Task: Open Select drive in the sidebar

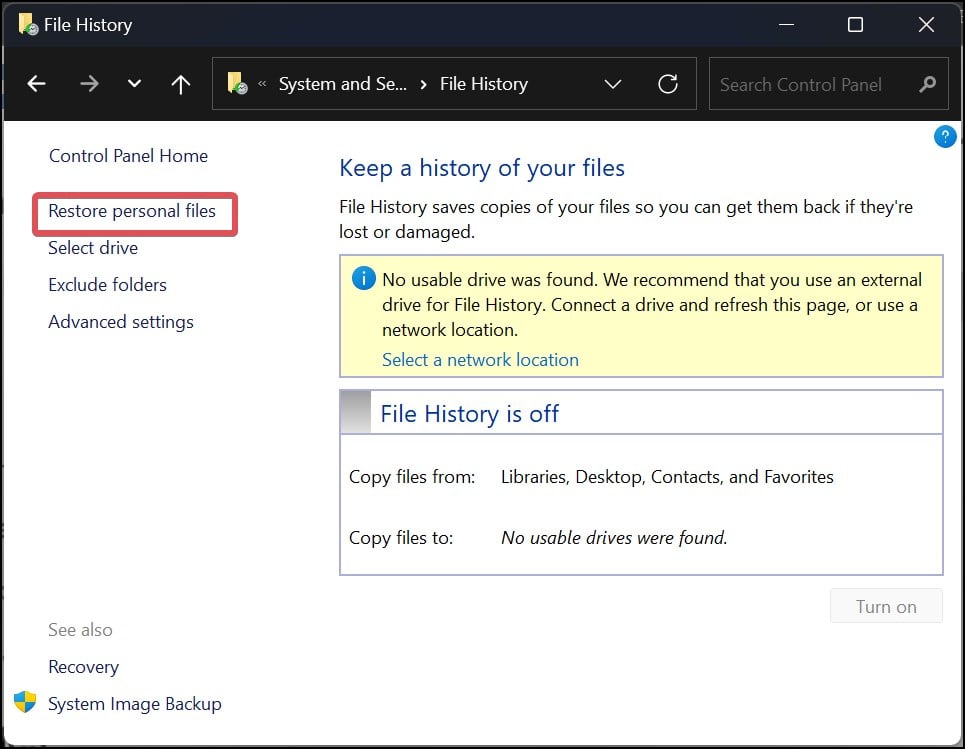Action: [x=93, y=248]
